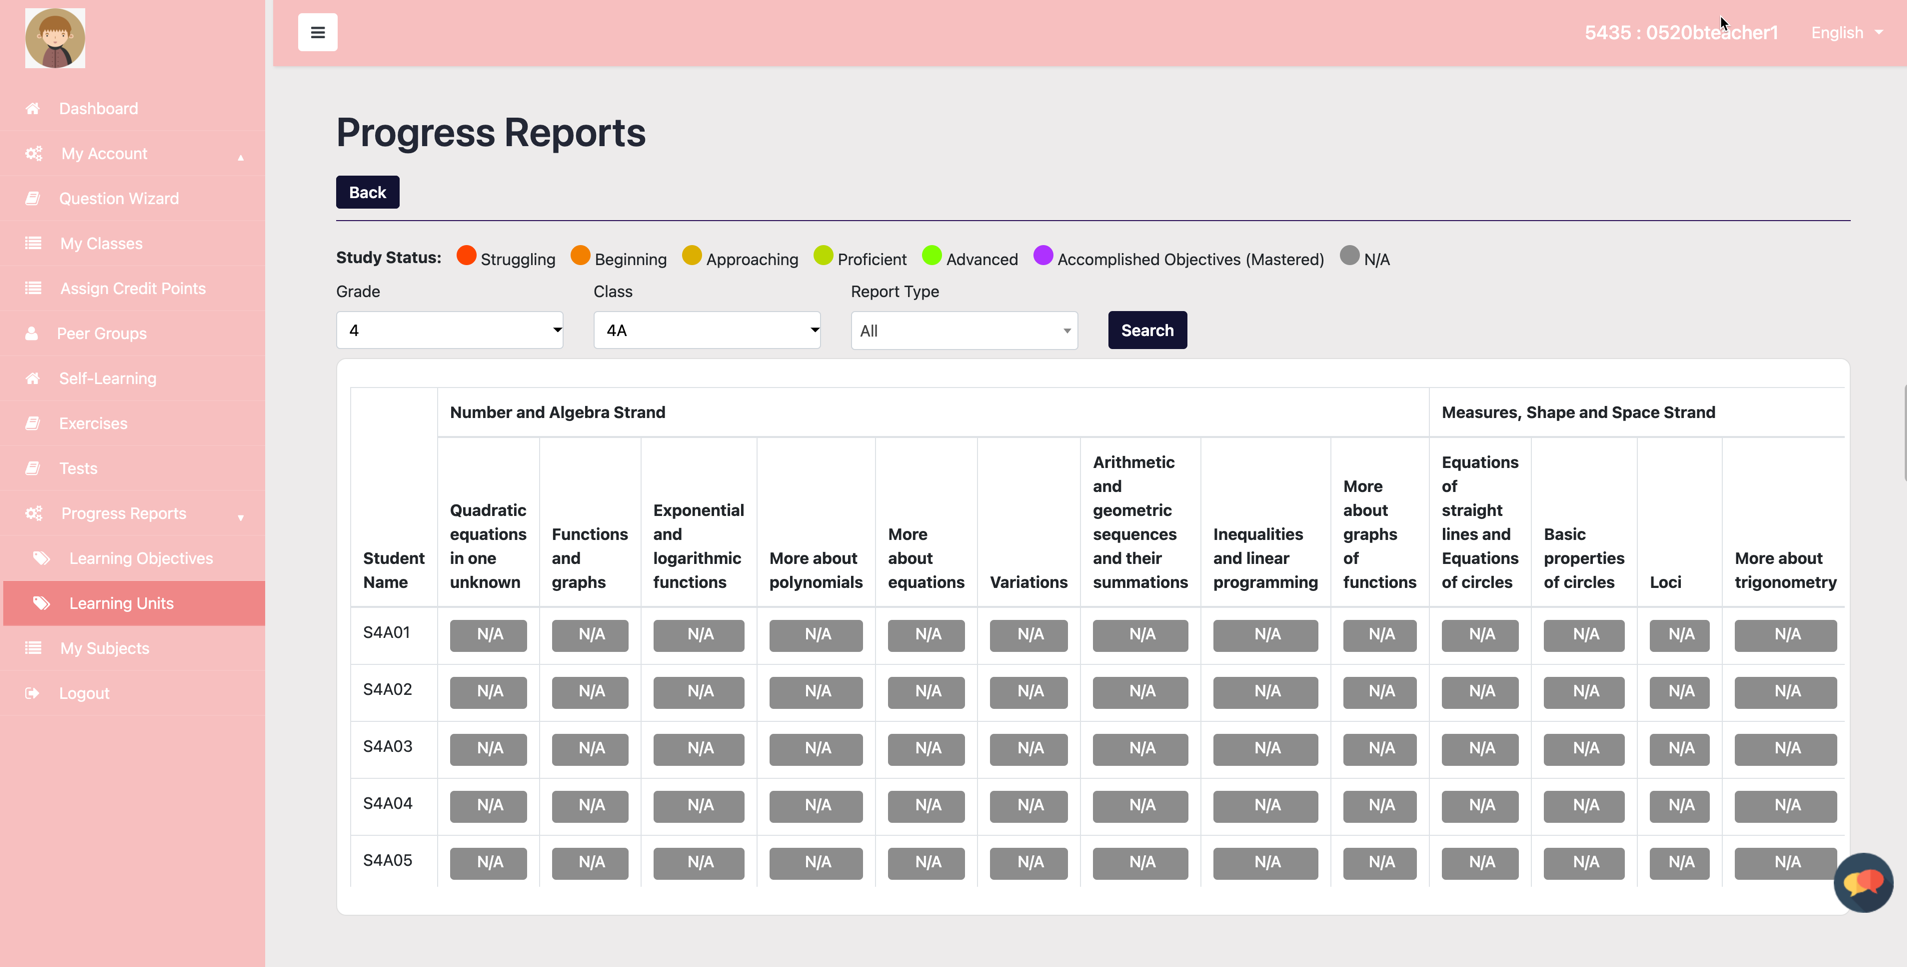Open the My Subjects menu label
The height and width of the screenshot is (967, 1907).
[x=105, y=648]
